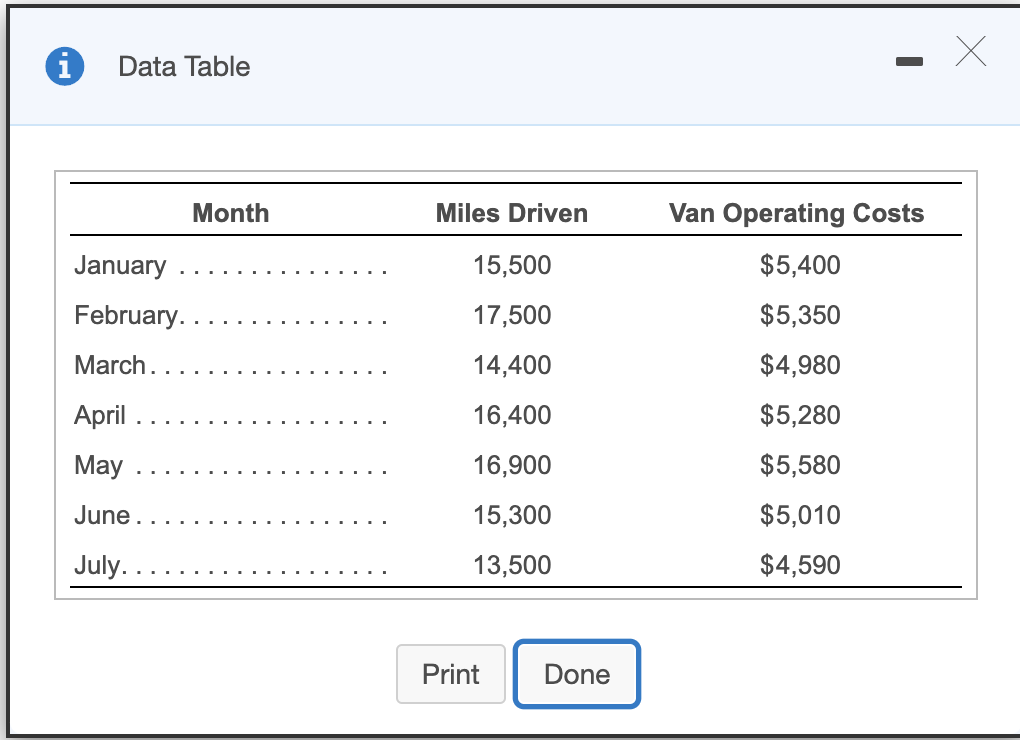1020x740 pixels.
Task: Click the Miles Driven column header
Action: click(x=511, y=213)
